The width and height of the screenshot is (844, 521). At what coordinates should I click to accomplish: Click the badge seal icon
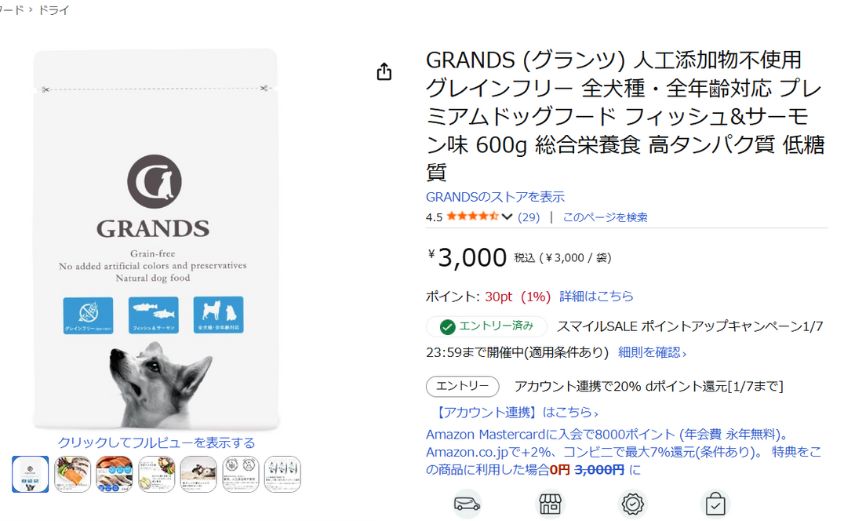point(632,503)
